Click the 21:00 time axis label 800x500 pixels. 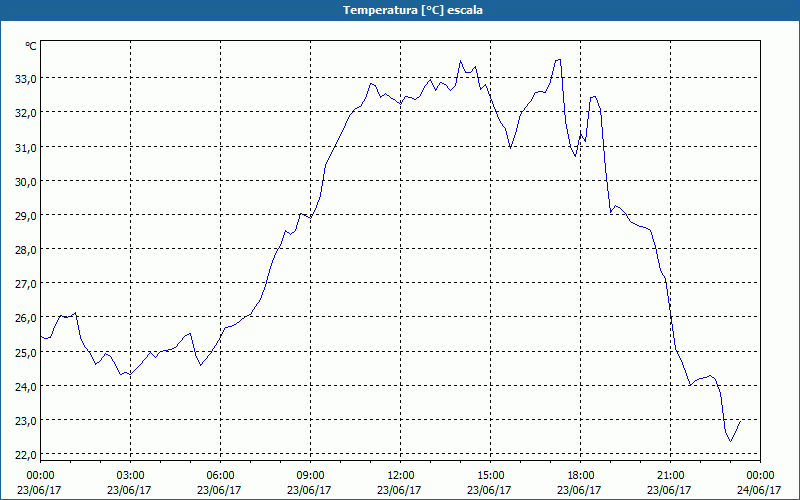[x=670, y=476]
